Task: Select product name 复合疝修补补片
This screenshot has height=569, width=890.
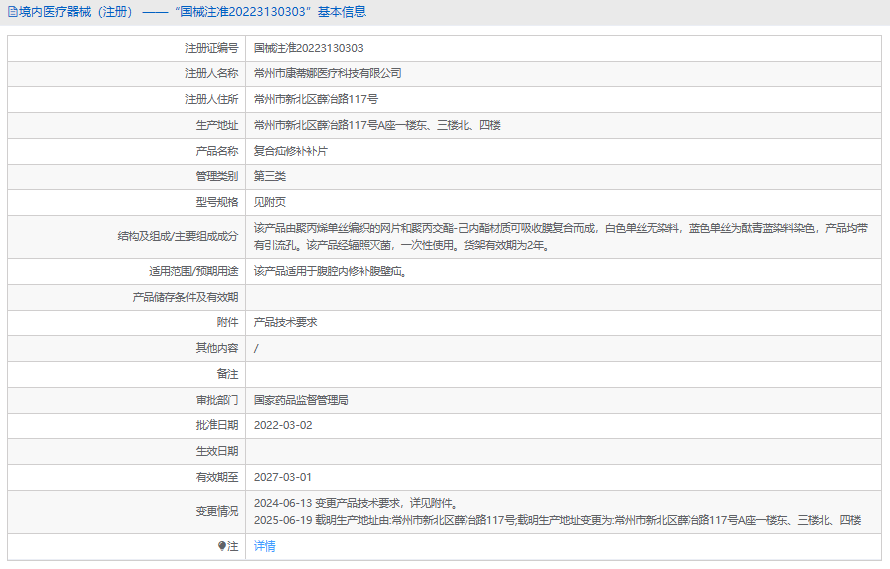Action: point(291,151)
